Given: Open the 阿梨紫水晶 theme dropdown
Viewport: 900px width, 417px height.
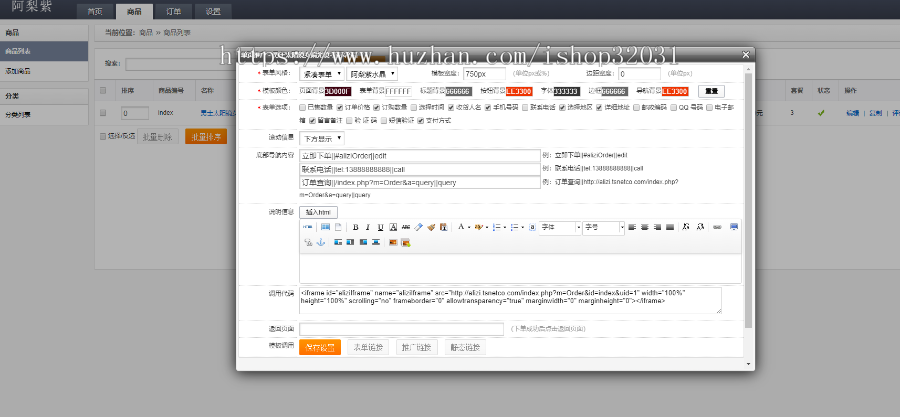Looking at the screenshot, I should pyautogui.click(x=372, y=74).
